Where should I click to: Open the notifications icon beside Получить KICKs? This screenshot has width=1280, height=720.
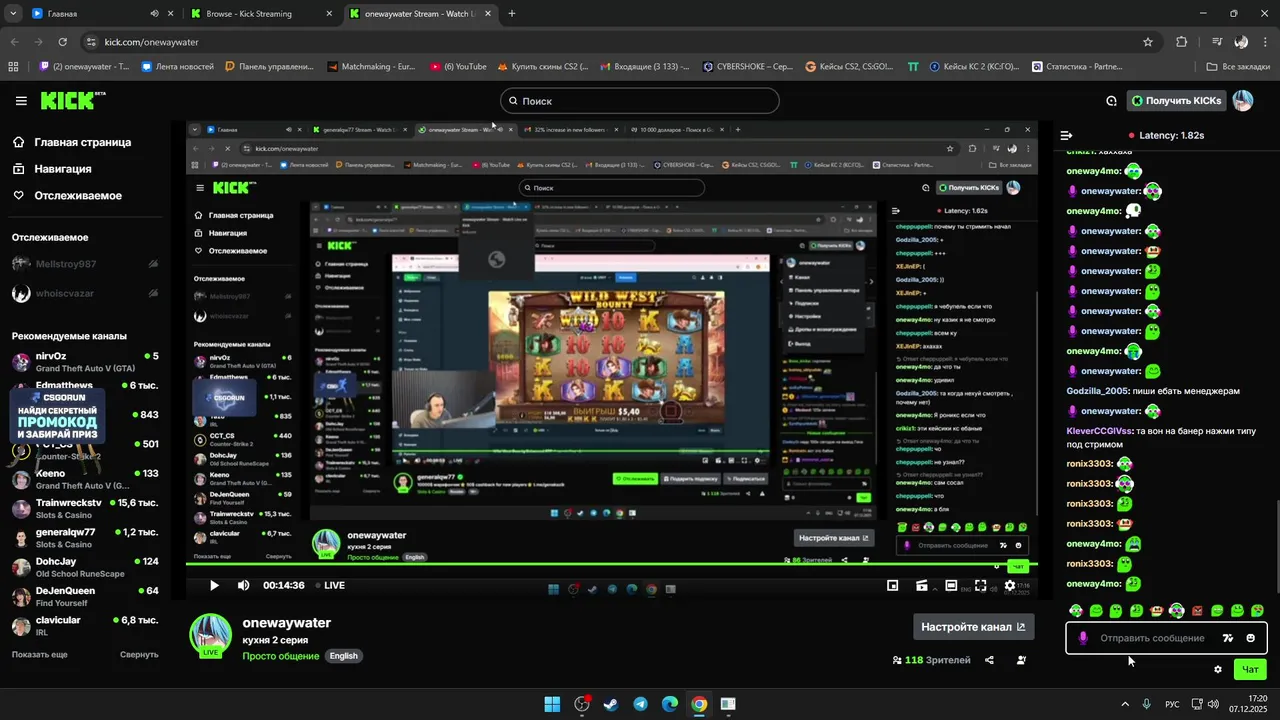1111,101
